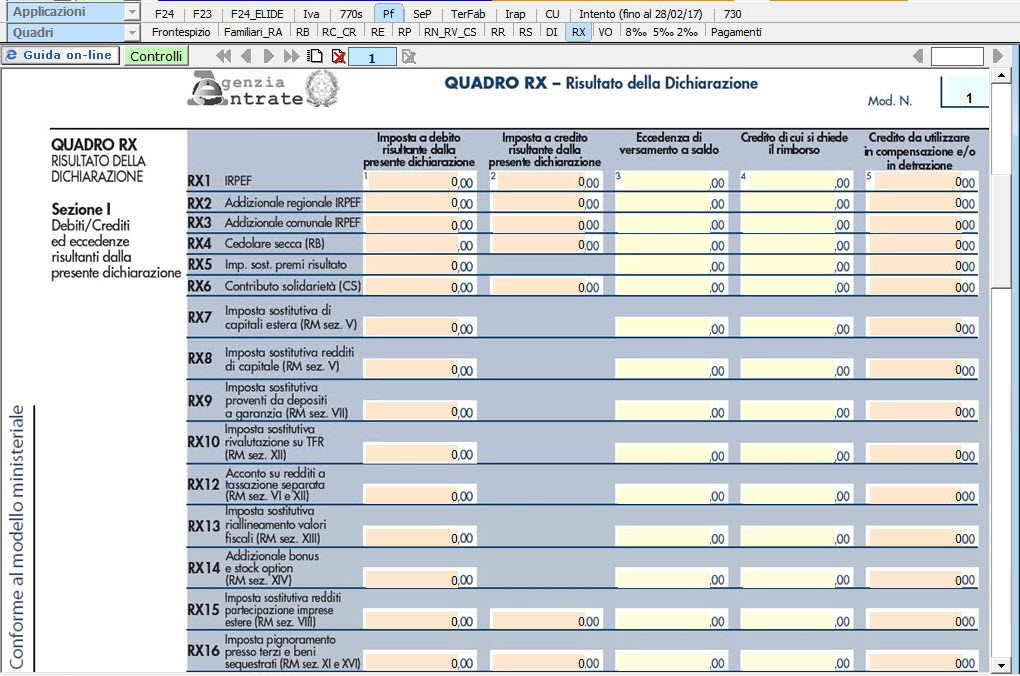The width and height of the screenshot is (1020, 676).
Task: Click the scrollbar down arrow
Action: tap(1000, 666)
